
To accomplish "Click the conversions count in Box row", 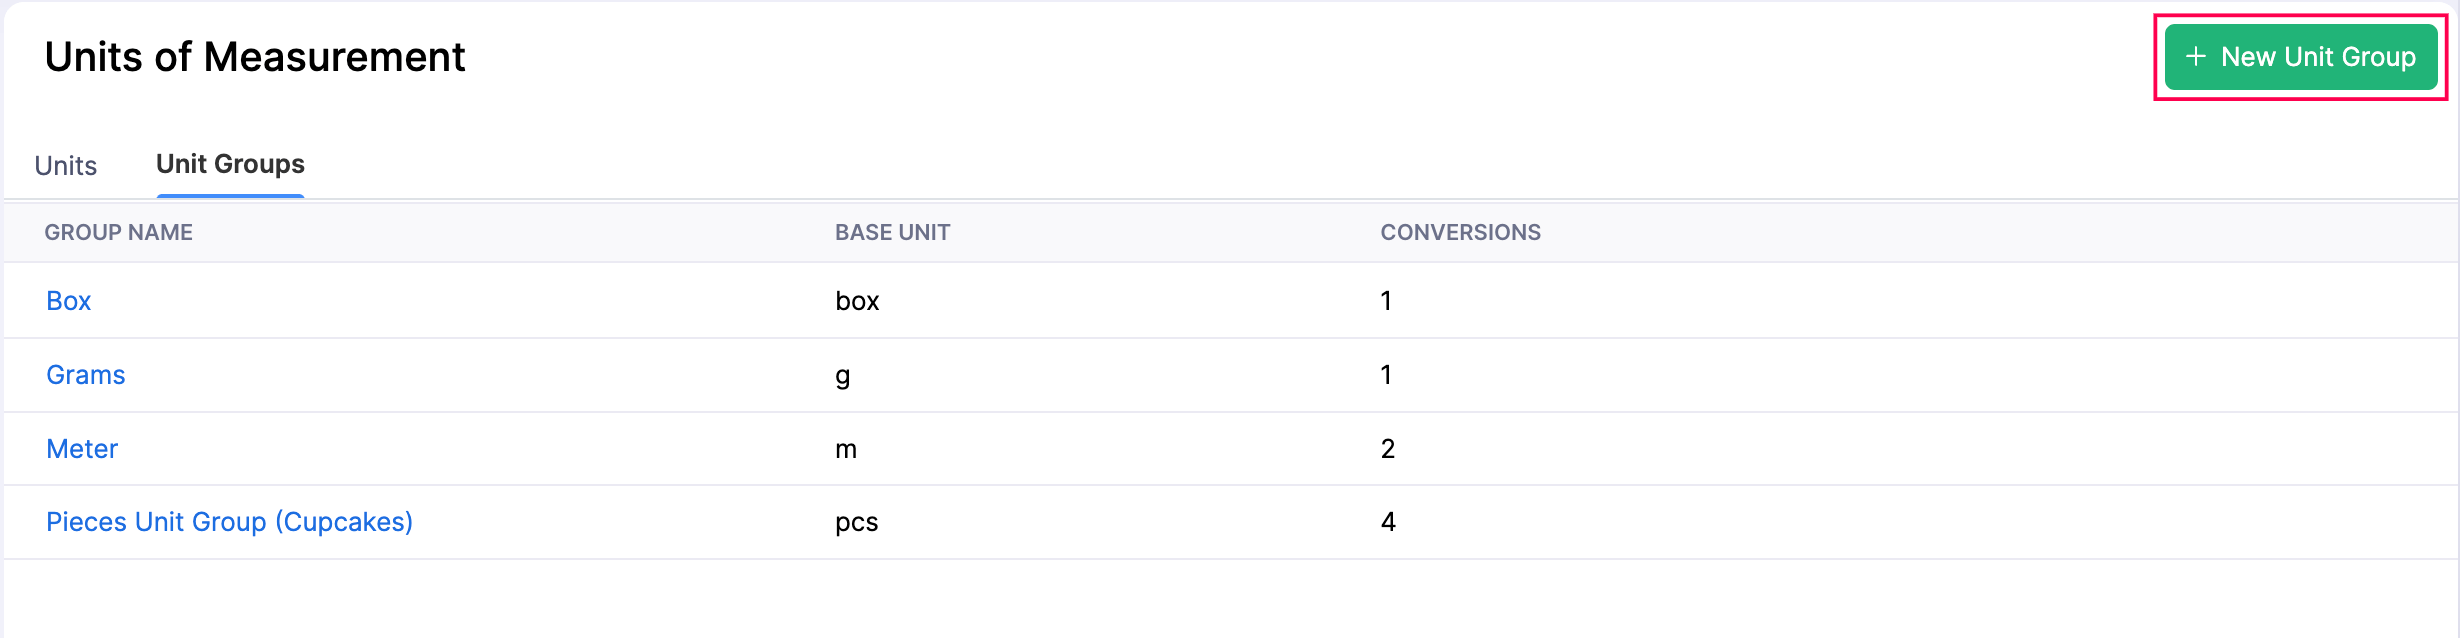I will tap(1386, 301).
